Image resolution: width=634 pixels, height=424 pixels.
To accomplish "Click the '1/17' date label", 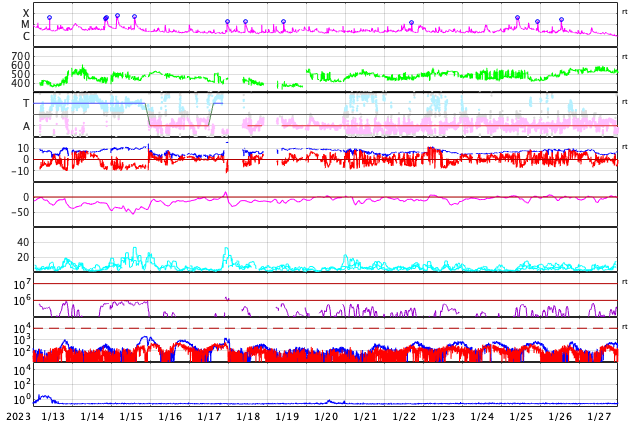I will click(x=209, y=417).
